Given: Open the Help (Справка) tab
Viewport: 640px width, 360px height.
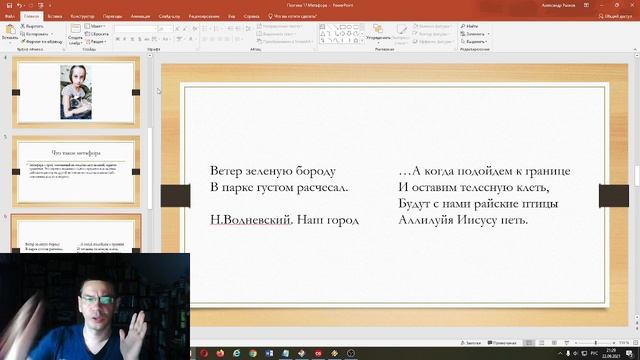Looking at the screenshot, I should [251, 16].
